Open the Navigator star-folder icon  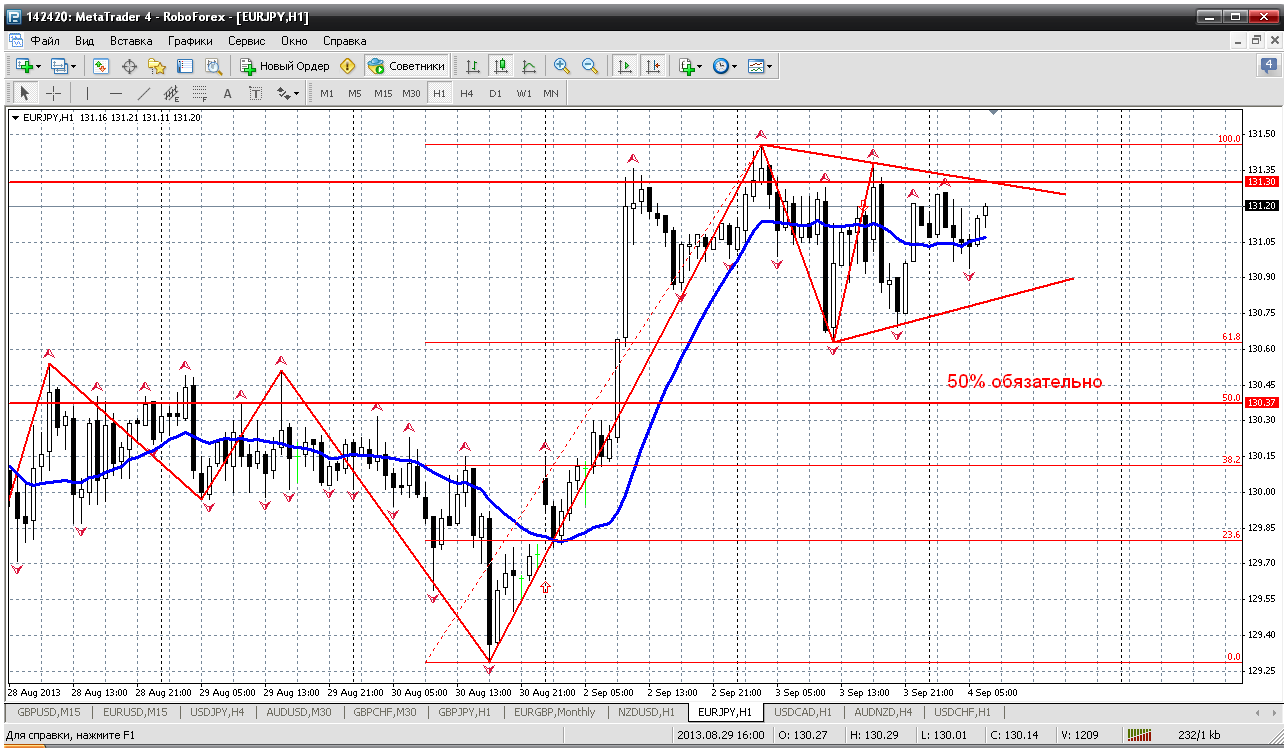pyautogui.click(x=157, y=66)
